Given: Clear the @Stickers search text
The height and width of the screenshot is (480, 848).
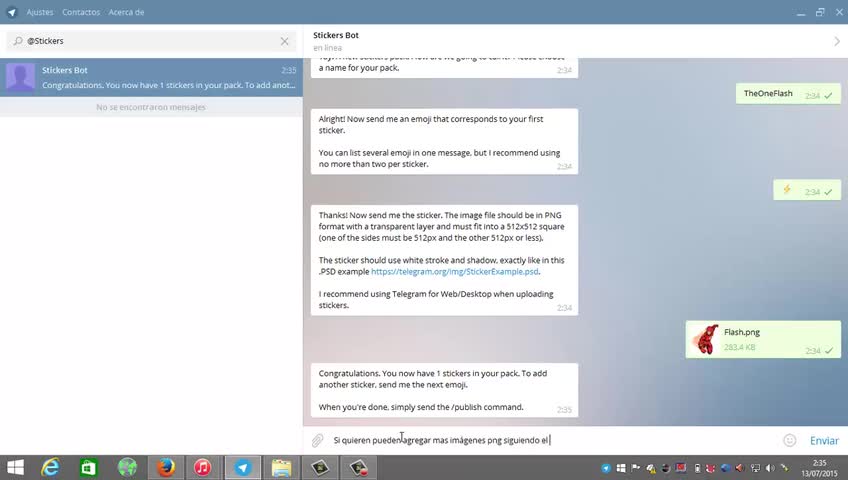Looking at the screenshot, I should click(284, 41).
